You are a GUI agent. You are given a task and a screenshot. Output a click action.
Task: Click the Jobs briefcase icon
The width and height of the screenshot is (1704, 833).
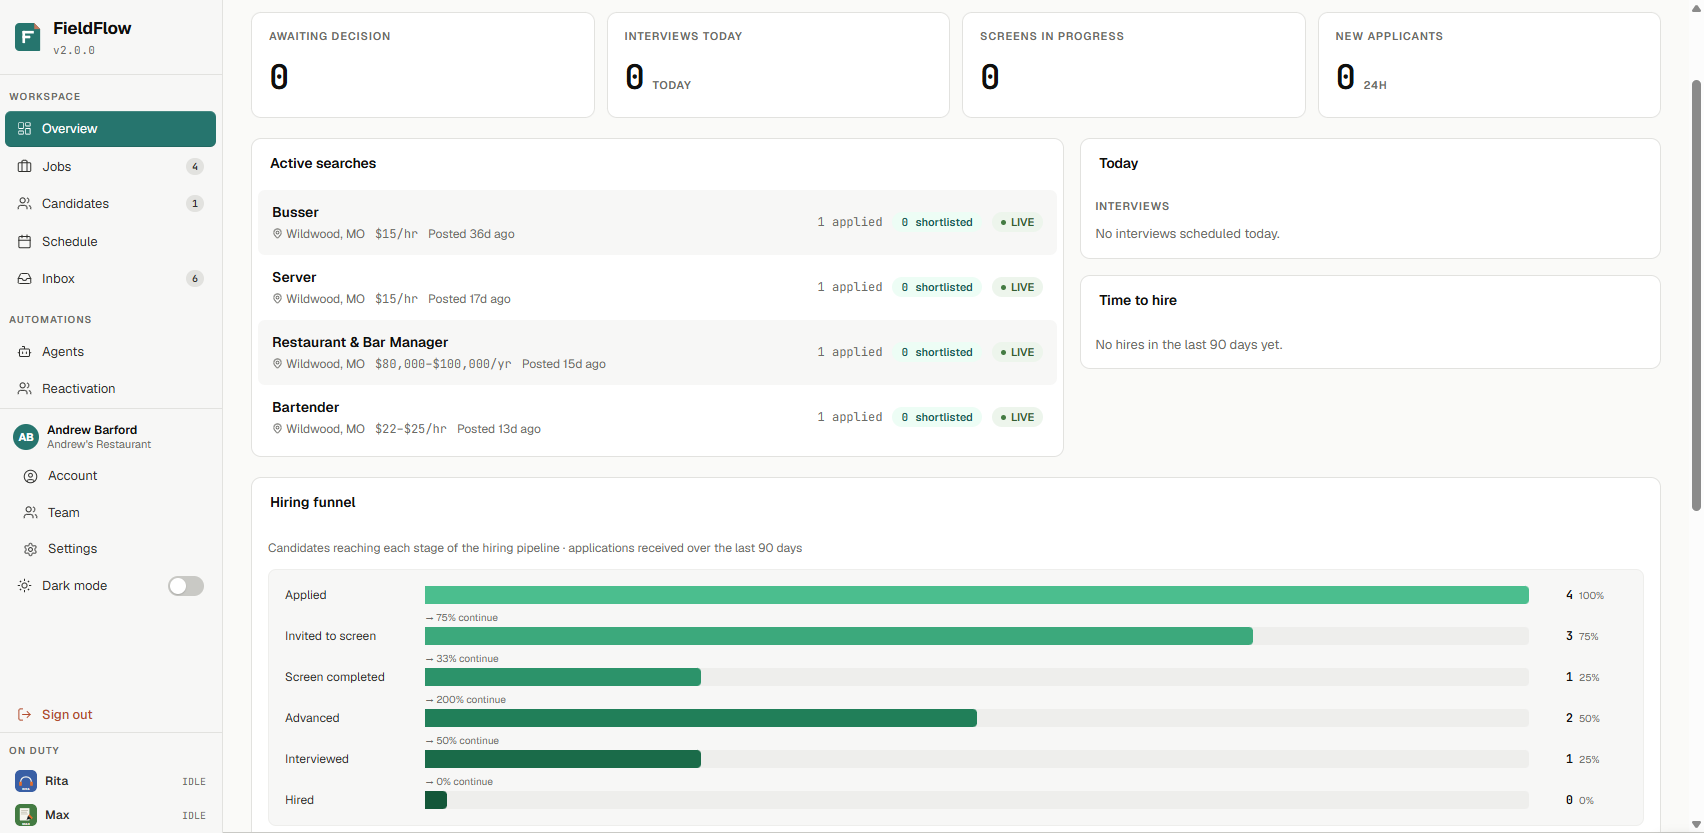(x=25, y=167)
